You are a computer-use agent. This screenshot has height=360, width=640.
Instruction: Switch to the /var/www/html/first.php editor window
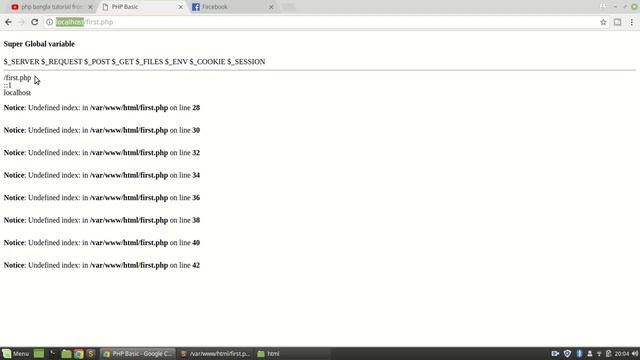click(215, 353)
